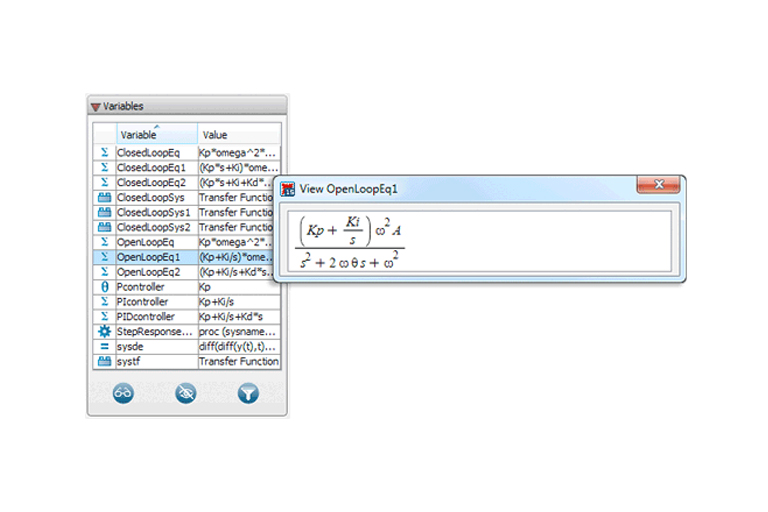Collapse the Variables panel triangle

click(95, 106)
